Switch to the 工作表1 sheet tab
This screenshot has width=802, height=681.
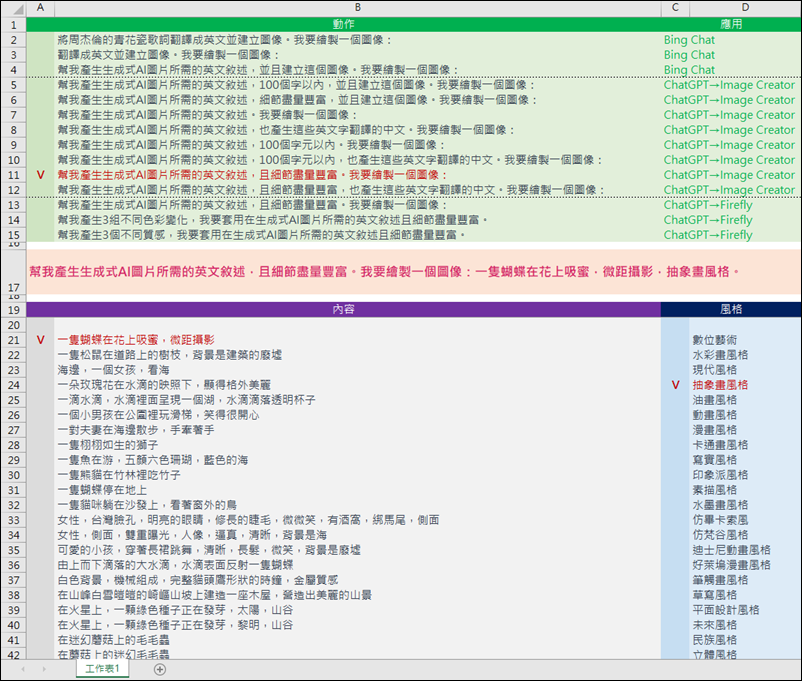pyautogui.click(x=102, y=668)
